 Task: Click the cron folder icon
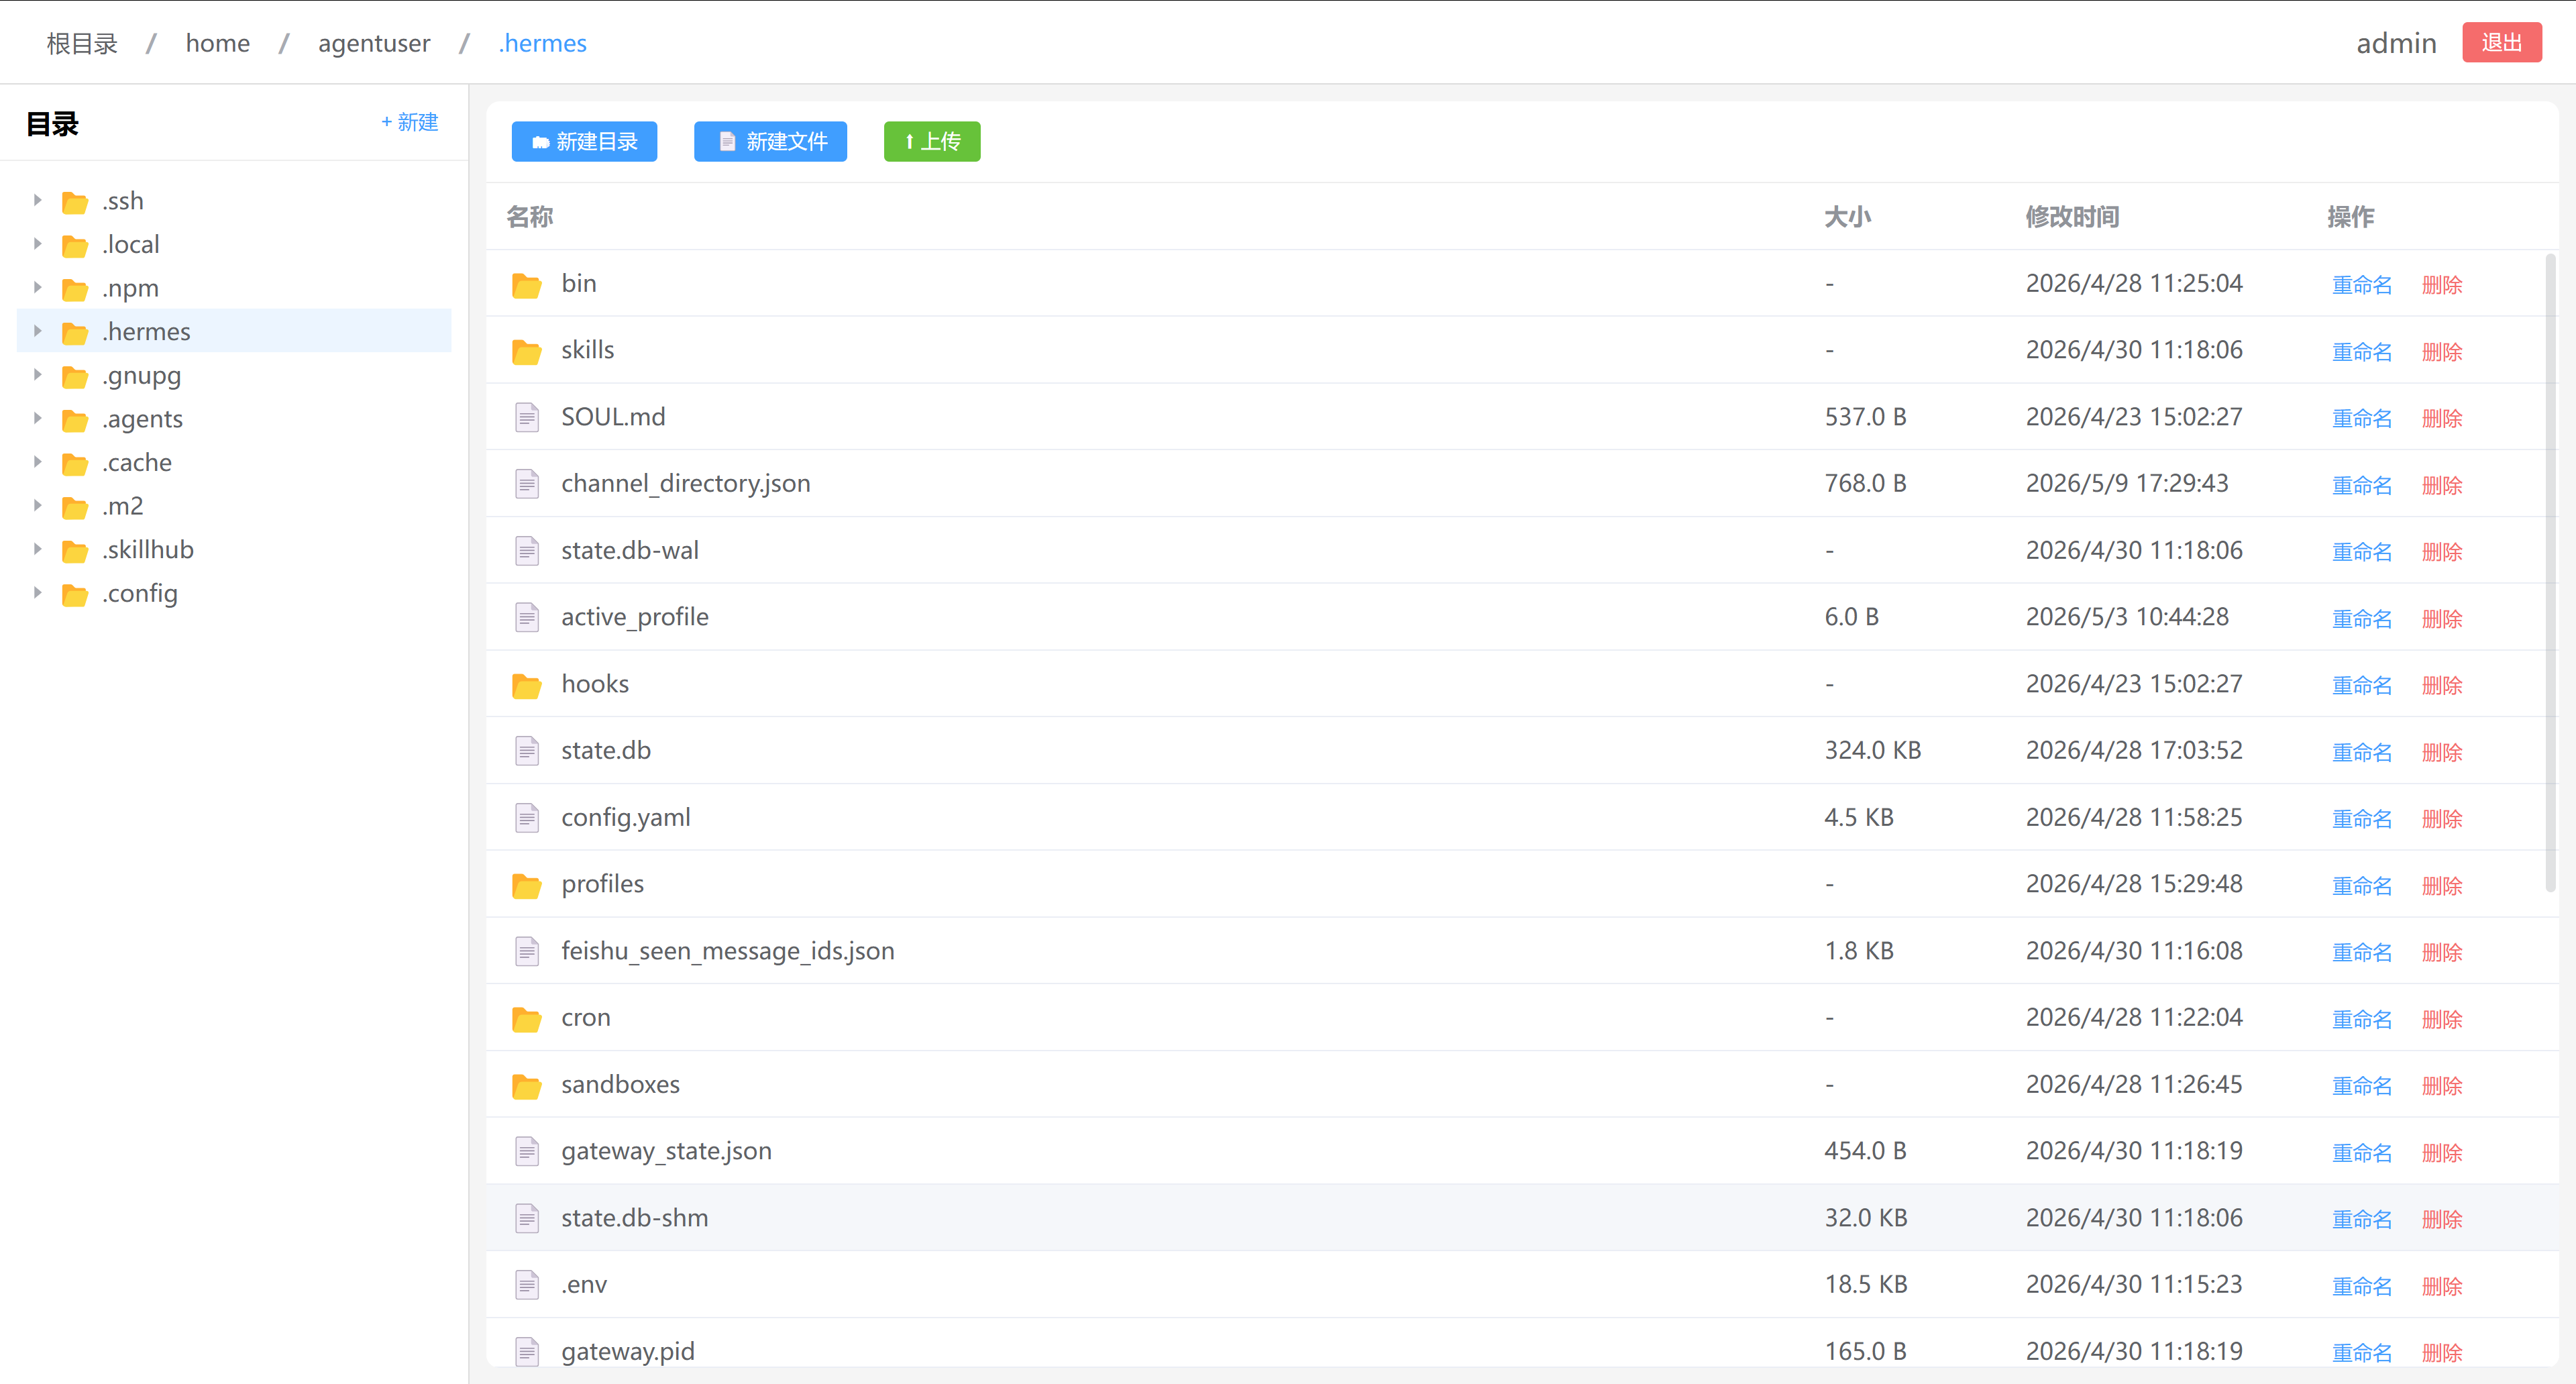click(x=526, y=1019)
